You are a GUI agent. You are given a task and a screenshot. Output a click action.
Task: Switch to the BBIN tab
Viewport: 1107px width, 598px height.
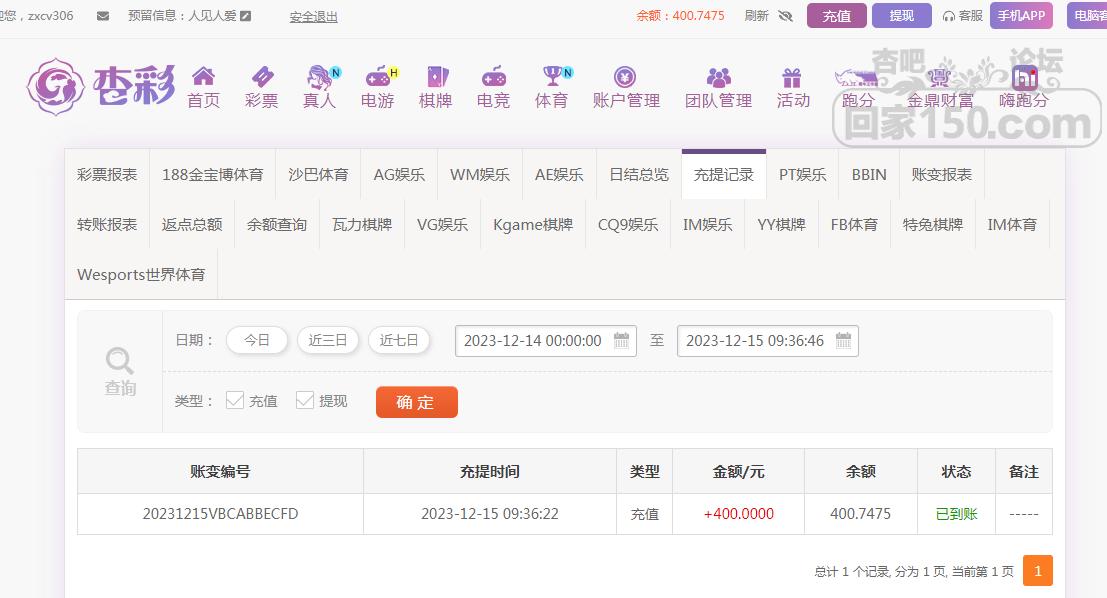tap(869, 174)
